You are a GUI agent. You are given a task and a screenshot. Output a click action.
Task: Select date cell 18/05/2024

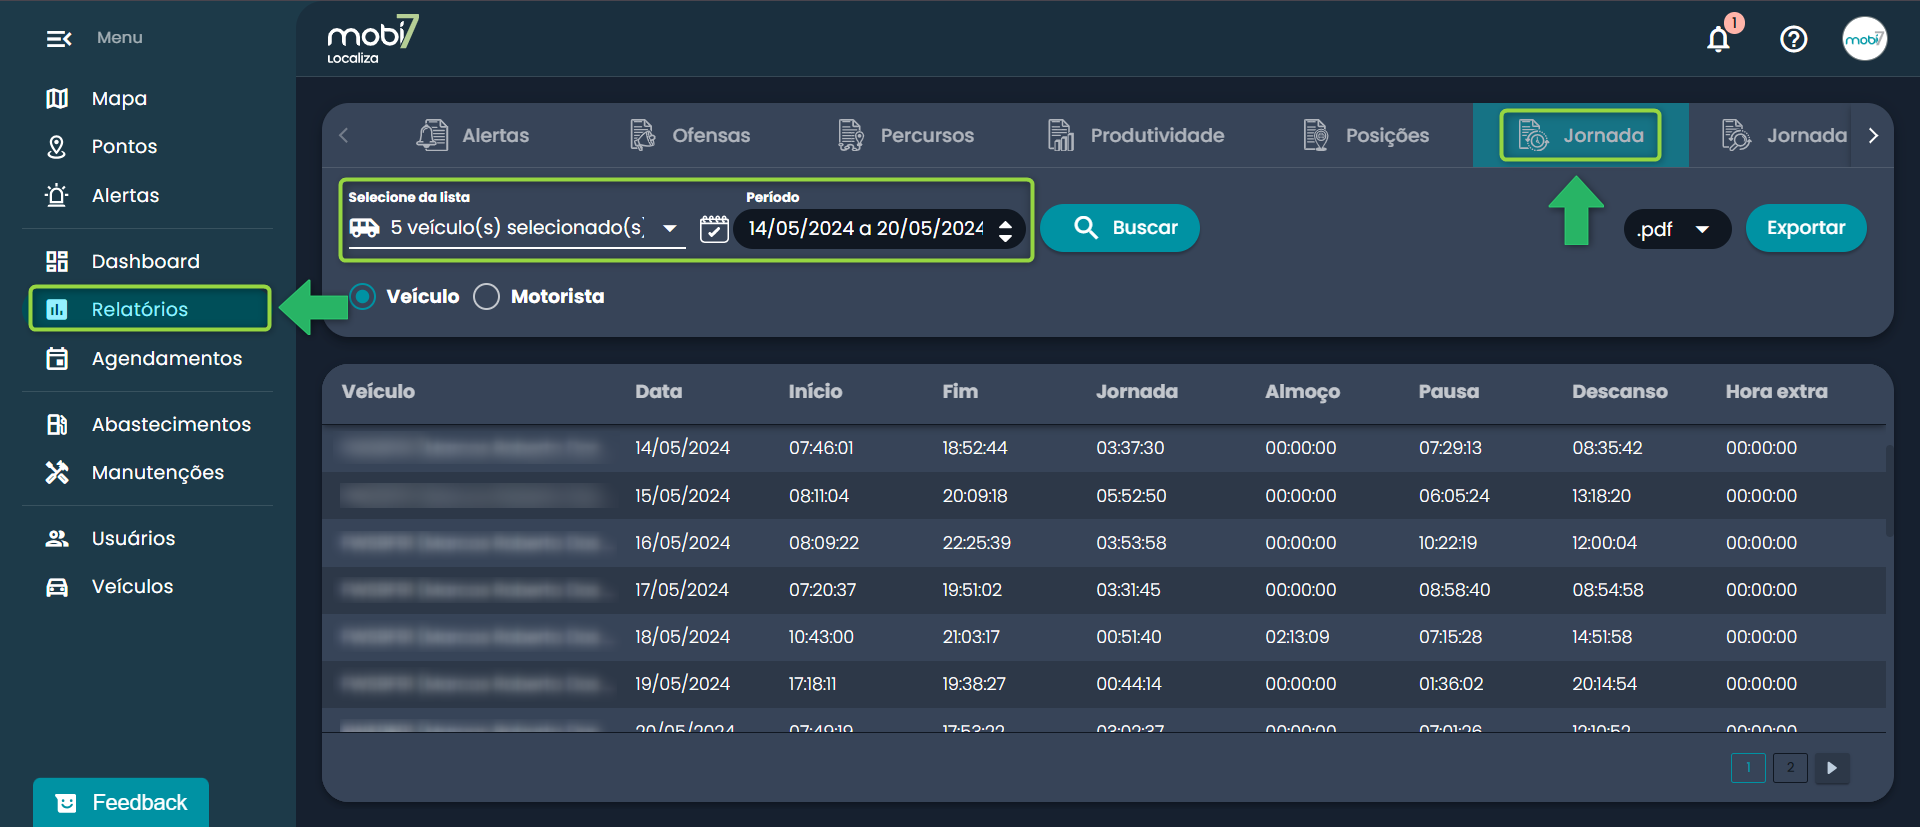click(x=682, y=637)
